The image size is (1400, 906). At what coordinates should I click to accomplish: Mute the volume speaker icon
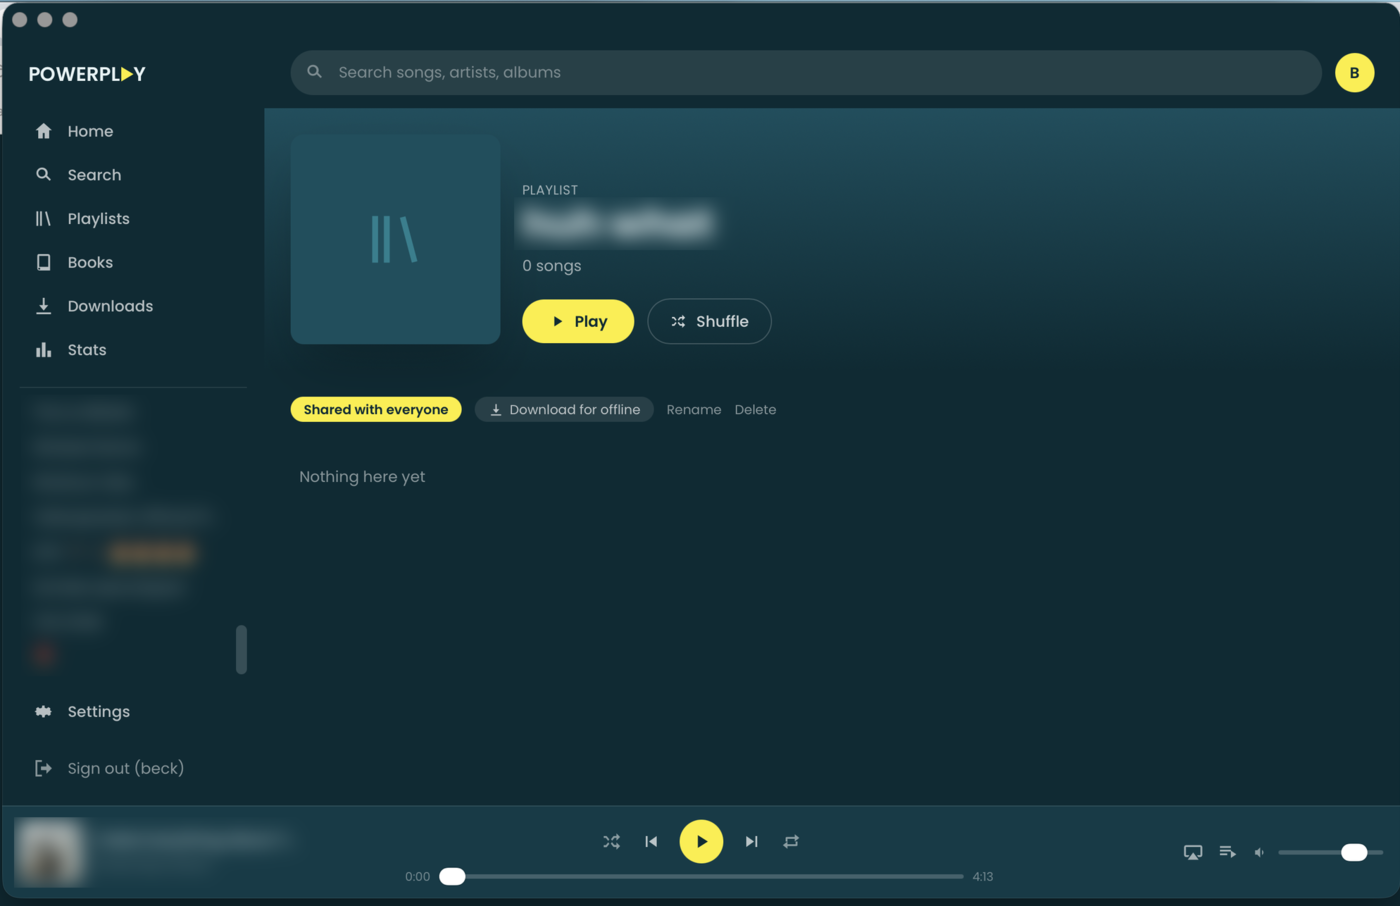pyautogui.click(x=1259, y=853)
